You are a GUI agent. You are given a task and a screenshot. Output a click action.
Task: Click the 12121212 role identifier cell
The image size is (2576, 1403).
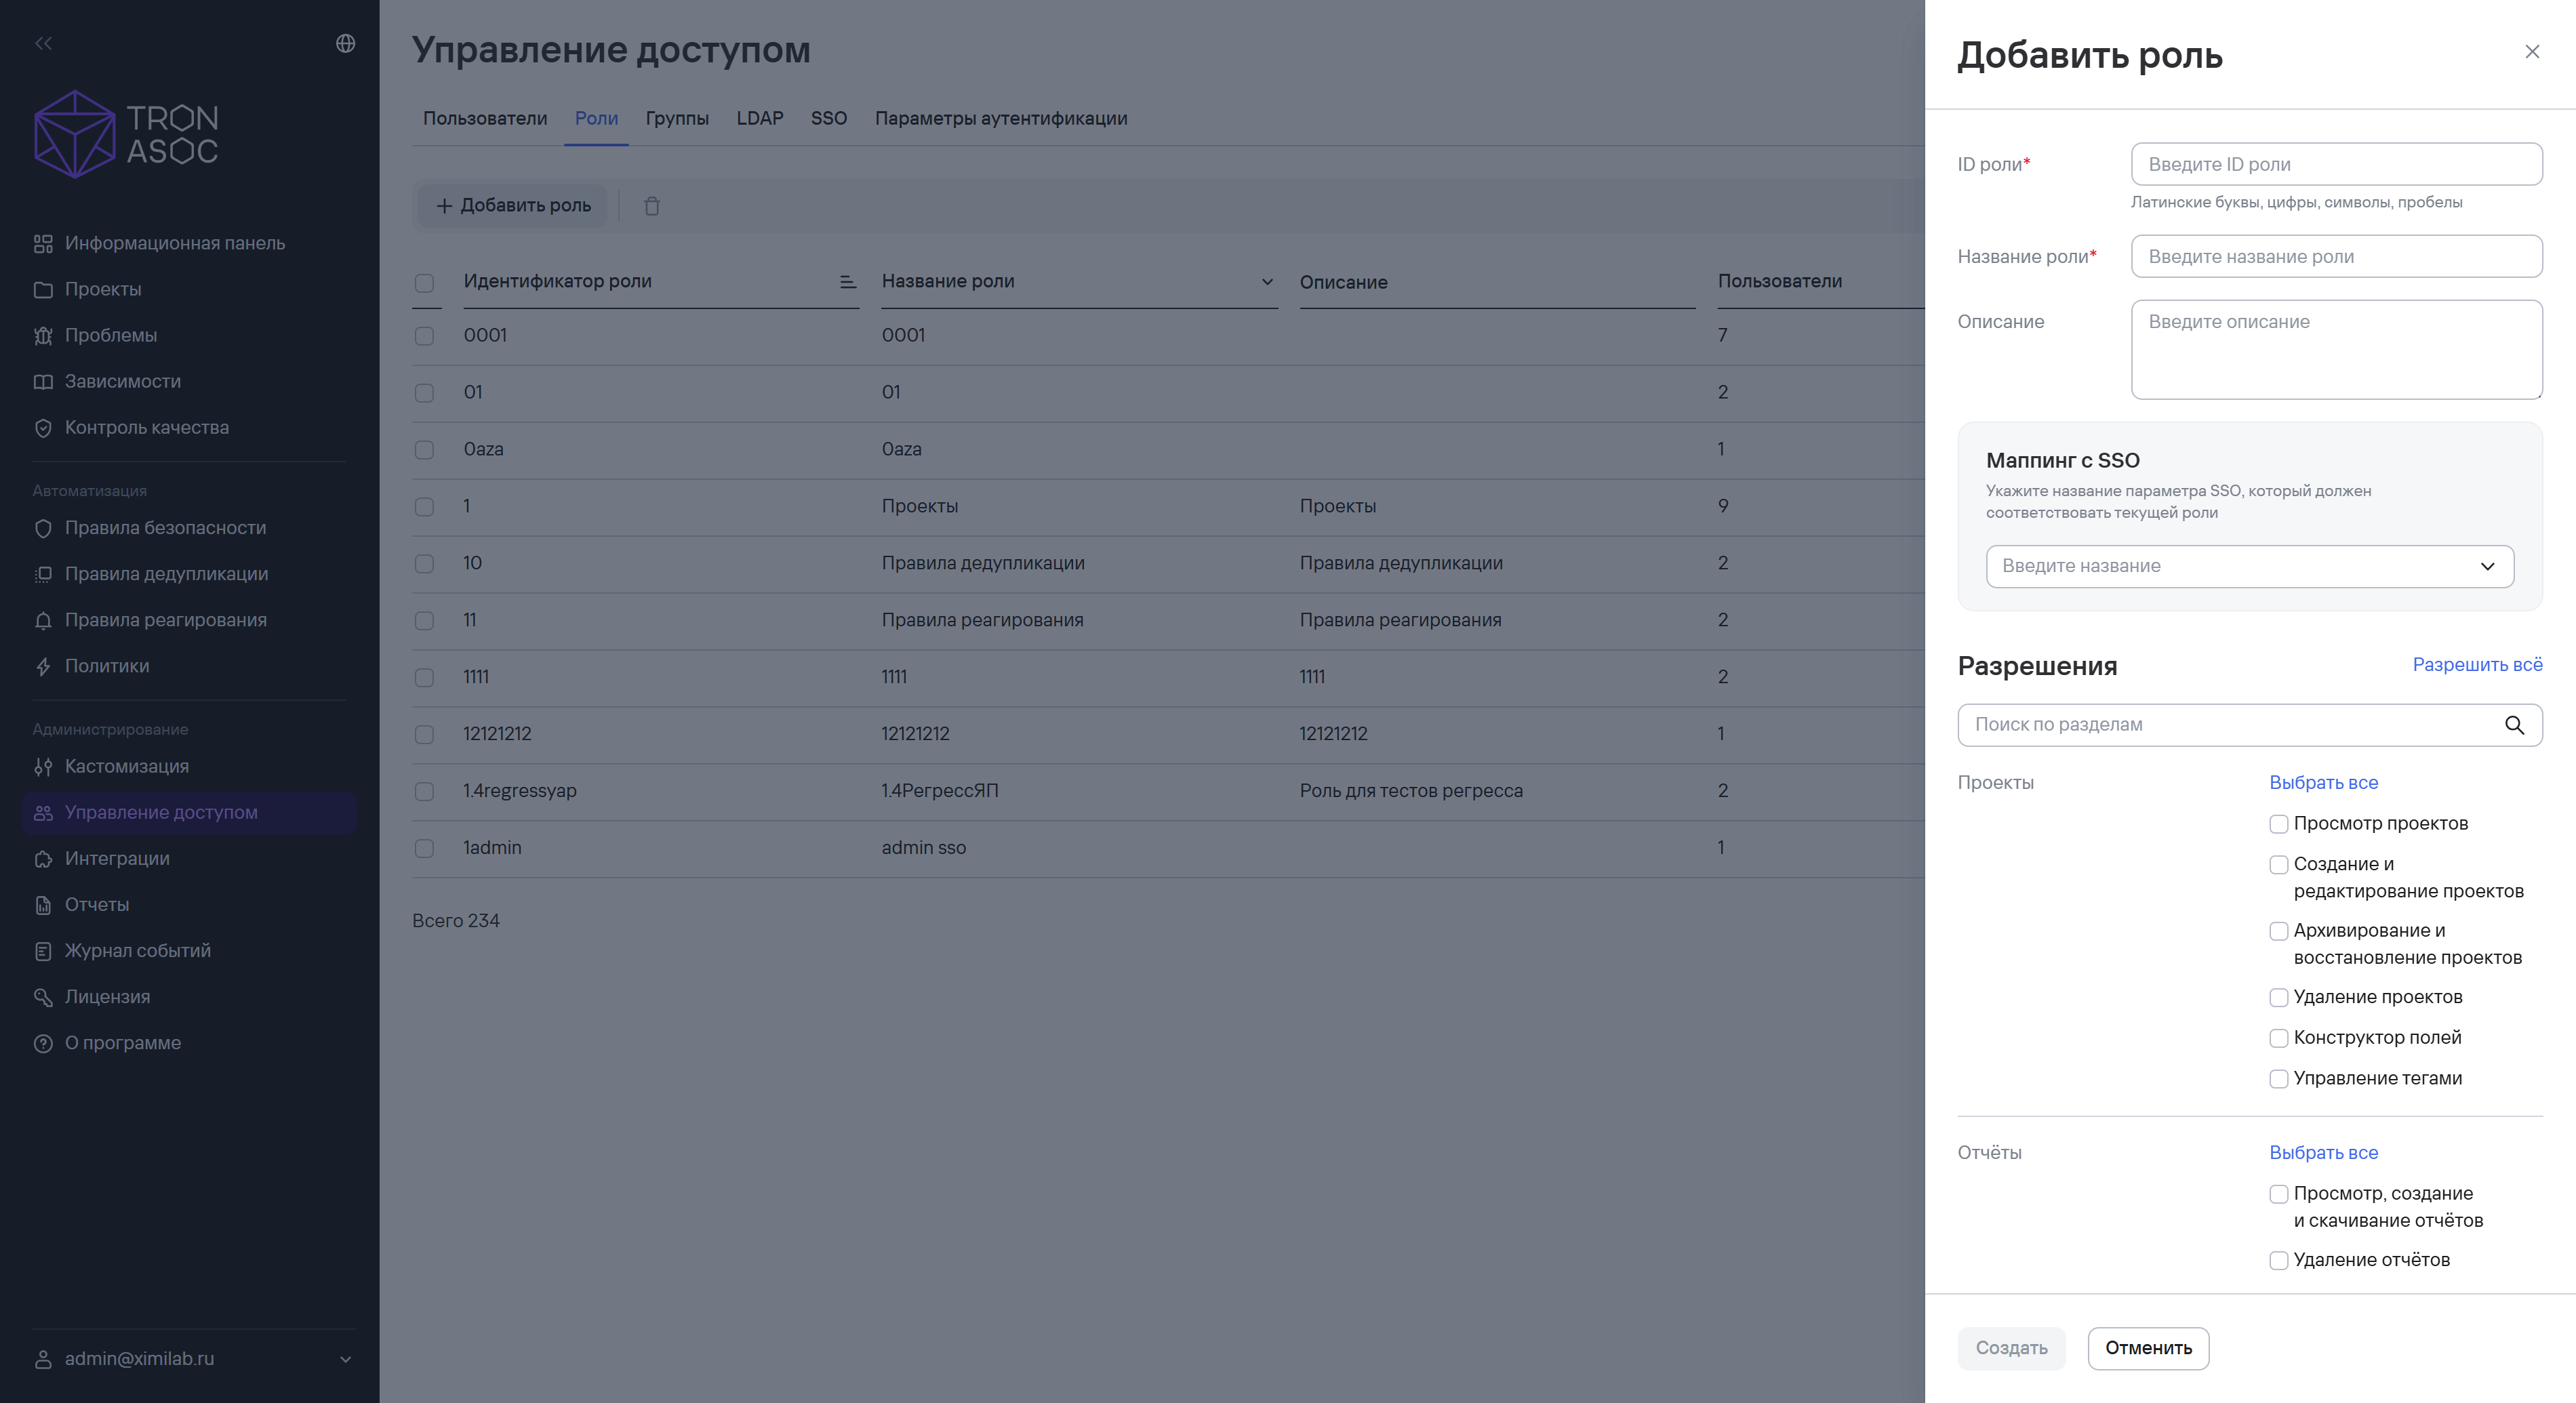coord(497,733)
